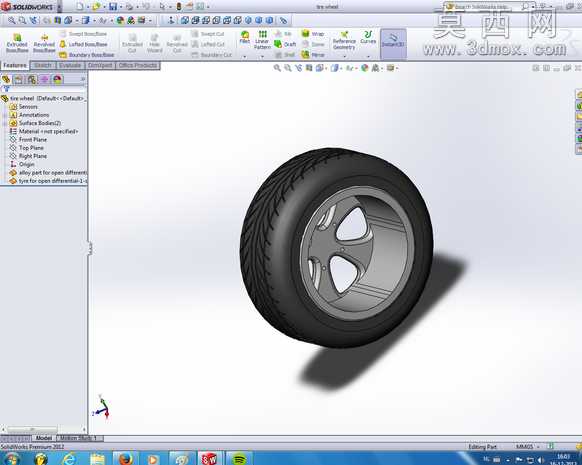Select the Fillet tool
The height and width of the screenshot is (465, 582).
[x=245, y=37]
